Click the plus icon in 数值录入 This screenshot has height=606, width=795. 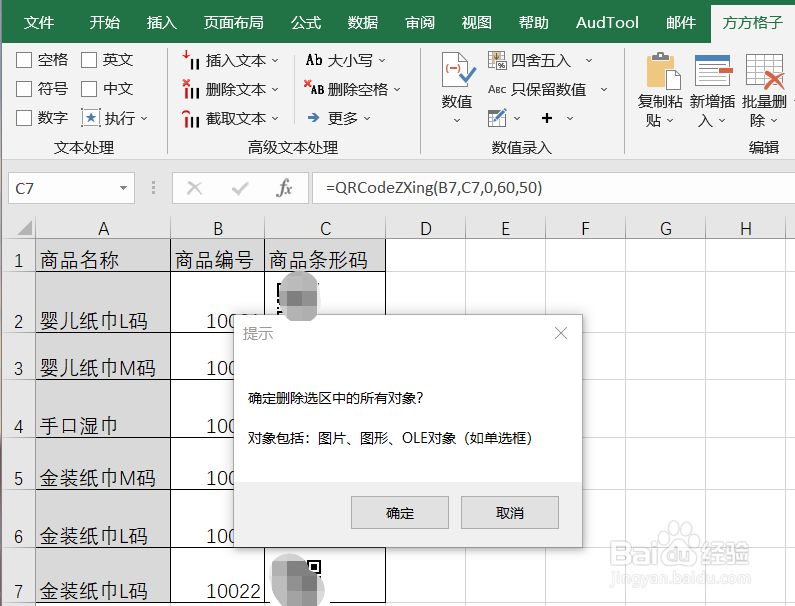[547, 118]
